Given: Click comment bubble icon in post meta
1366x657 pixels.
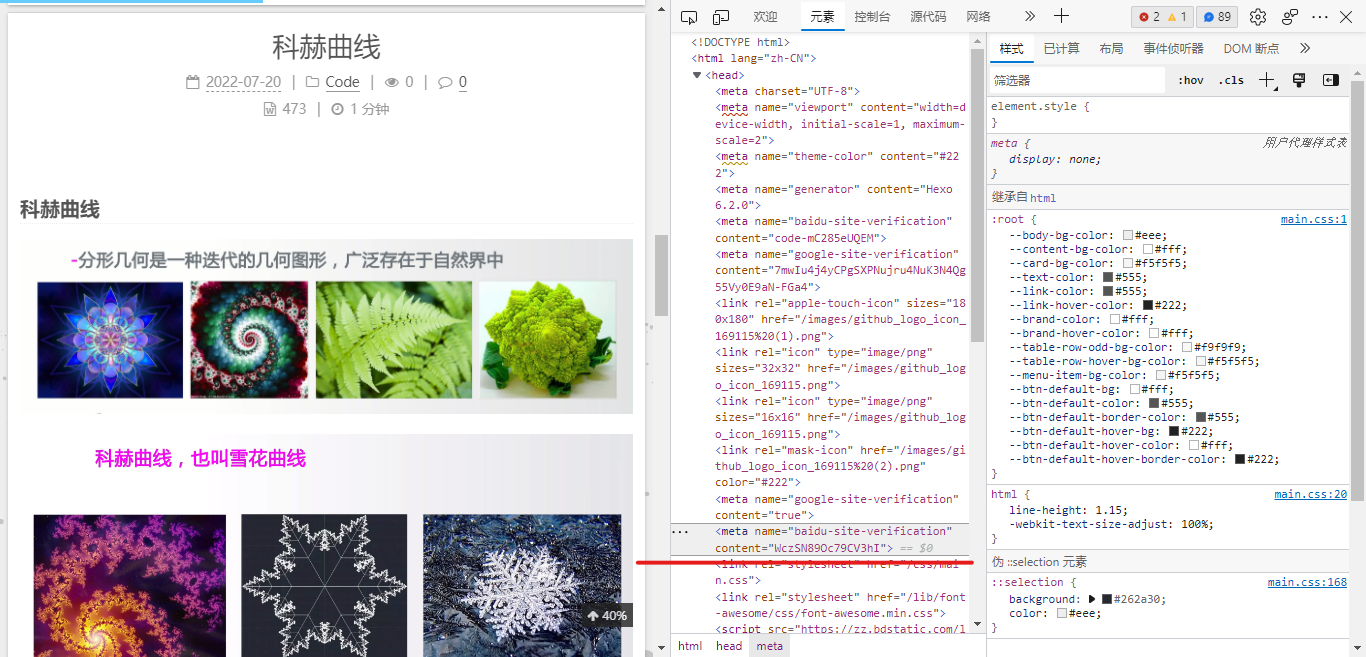Looking at the screenshot, I should pos(445,82).
